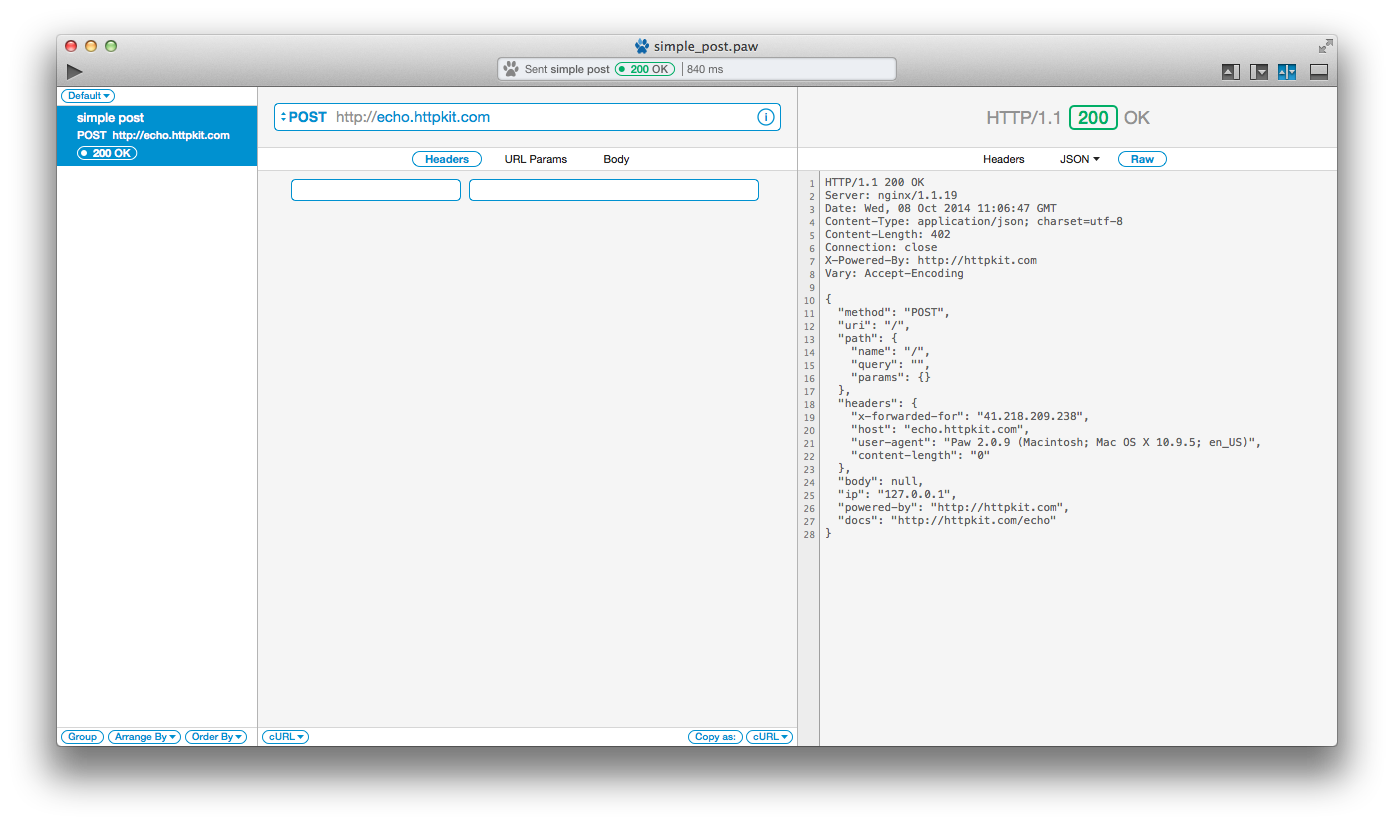Open the response Headers tab
This screenshot has width=1394, height=825.
tap(1003, 159)
